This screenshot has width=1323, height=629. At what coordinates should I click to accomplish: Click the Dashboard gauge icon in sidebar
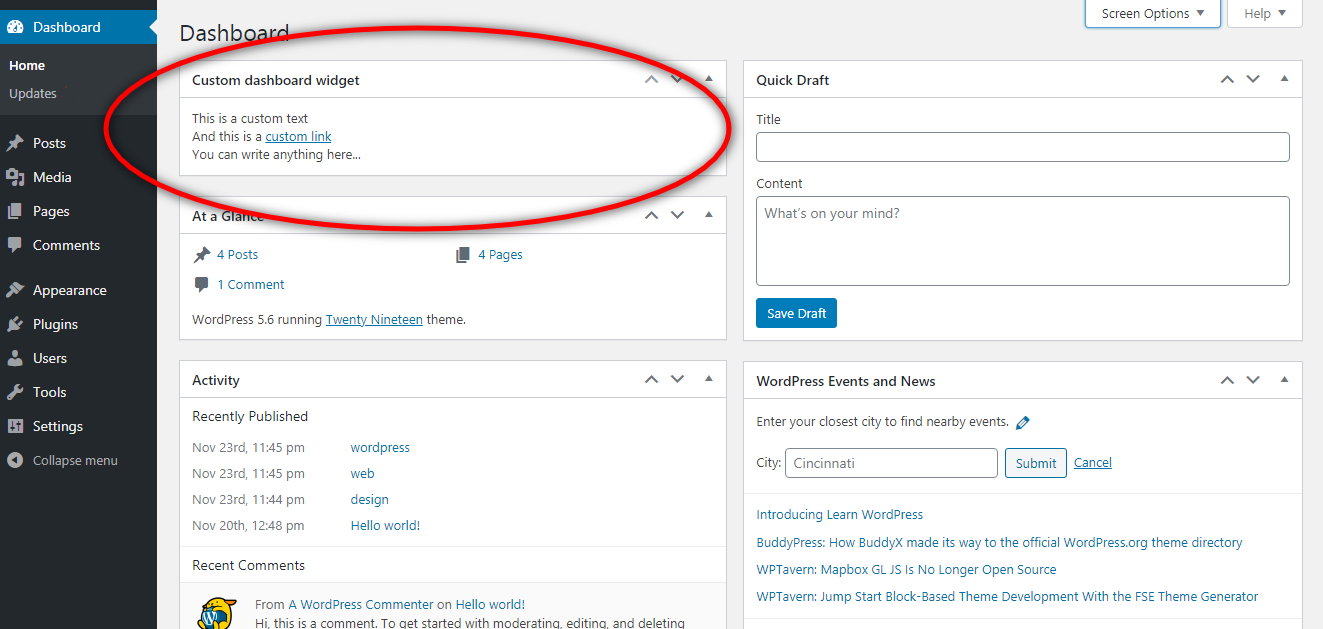pyautogui.click(x=15, y=27)
